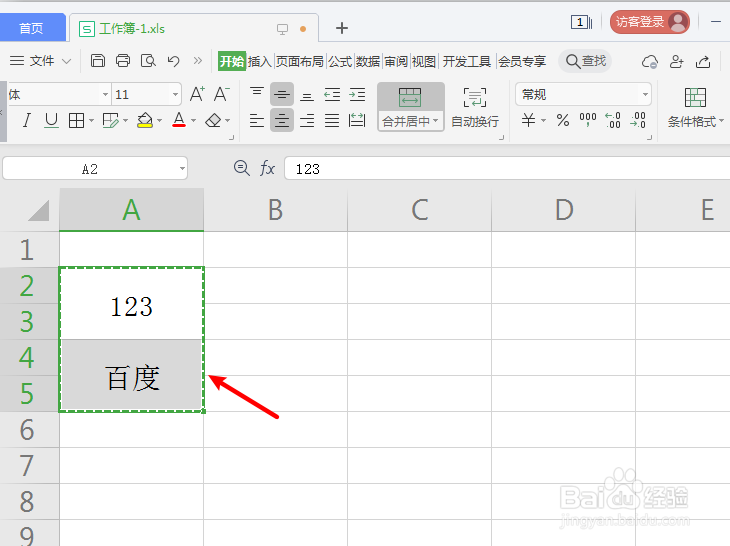Apply thousands separator 000 style
The height and width of the screenshot is (546, 730).
coord(588,121)
